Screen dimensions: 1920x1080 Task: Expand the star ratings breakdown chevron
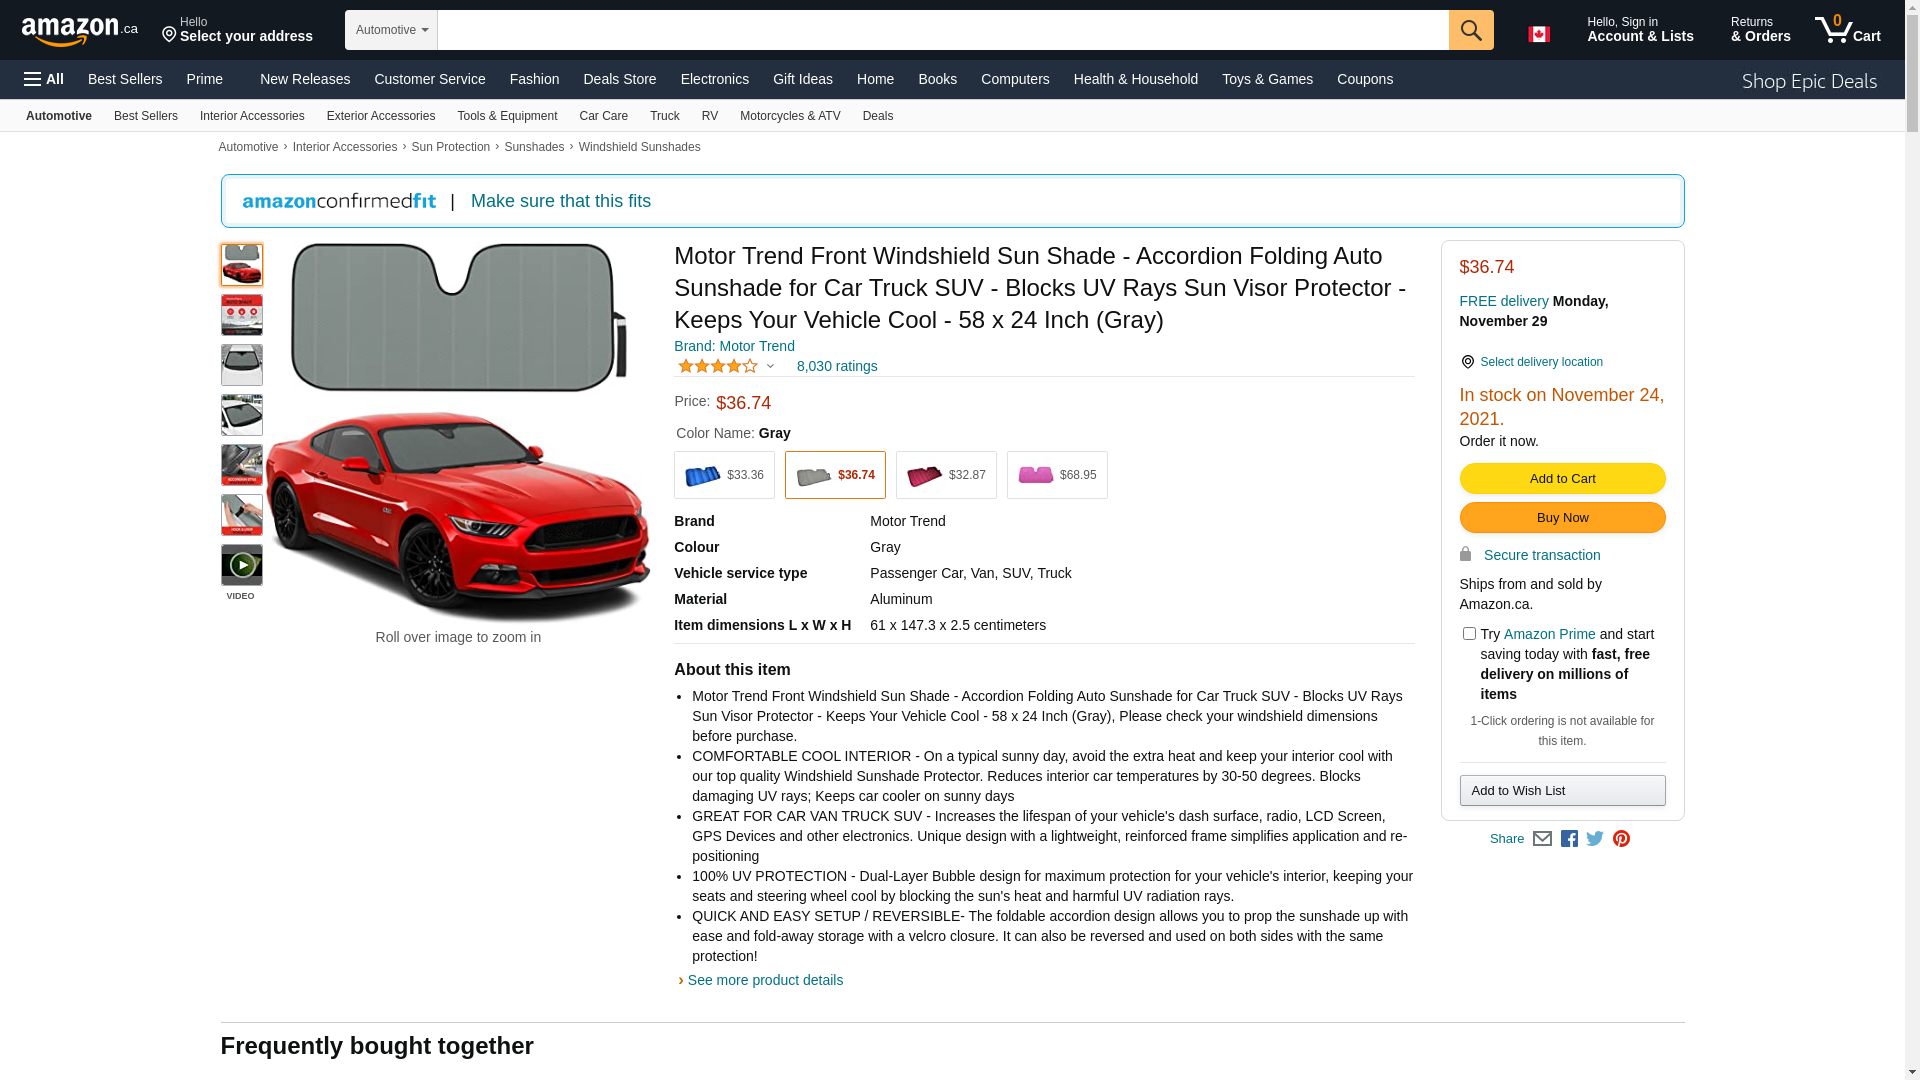click(x=770, y=366)
